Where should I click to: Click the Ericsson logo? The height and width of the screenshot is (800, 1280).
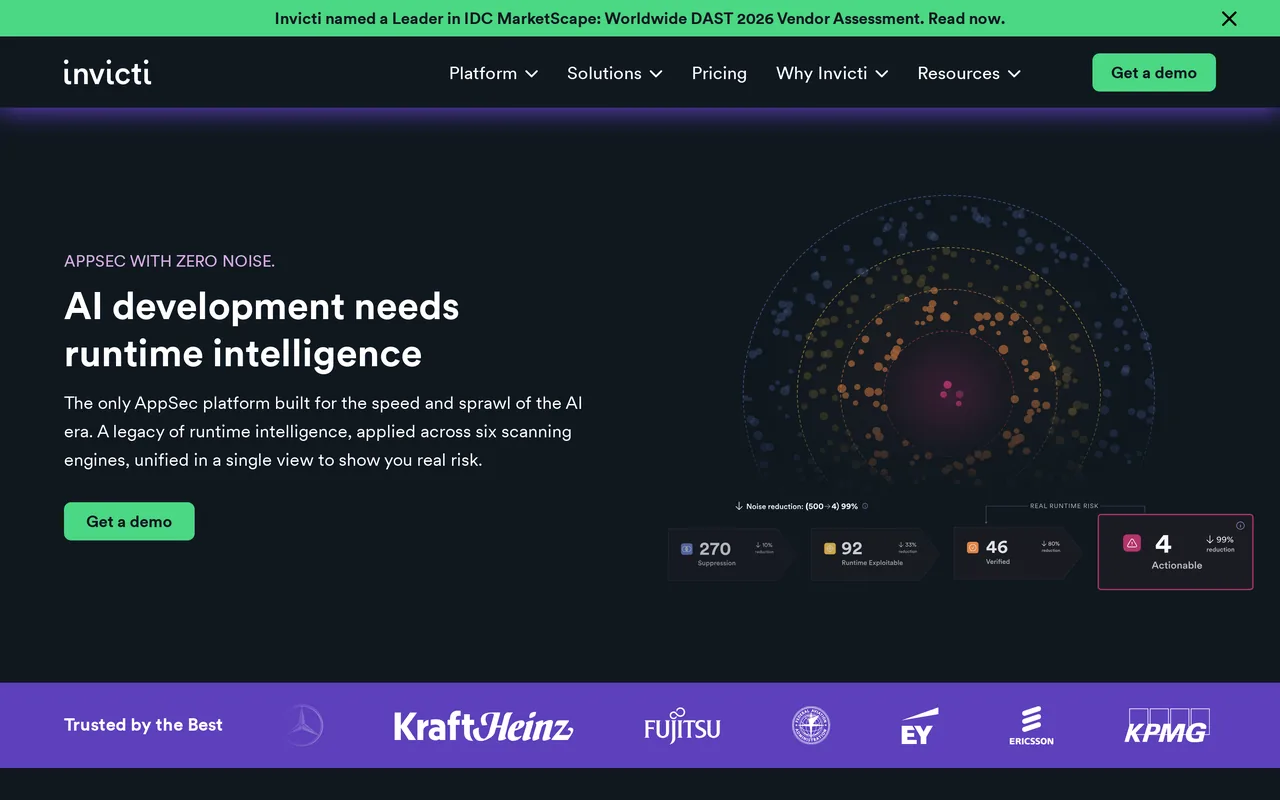[x=1031, y=726]
